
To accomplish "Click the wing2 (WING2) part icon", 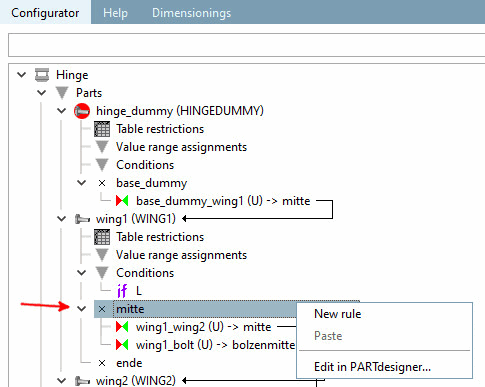I will 82,380.
